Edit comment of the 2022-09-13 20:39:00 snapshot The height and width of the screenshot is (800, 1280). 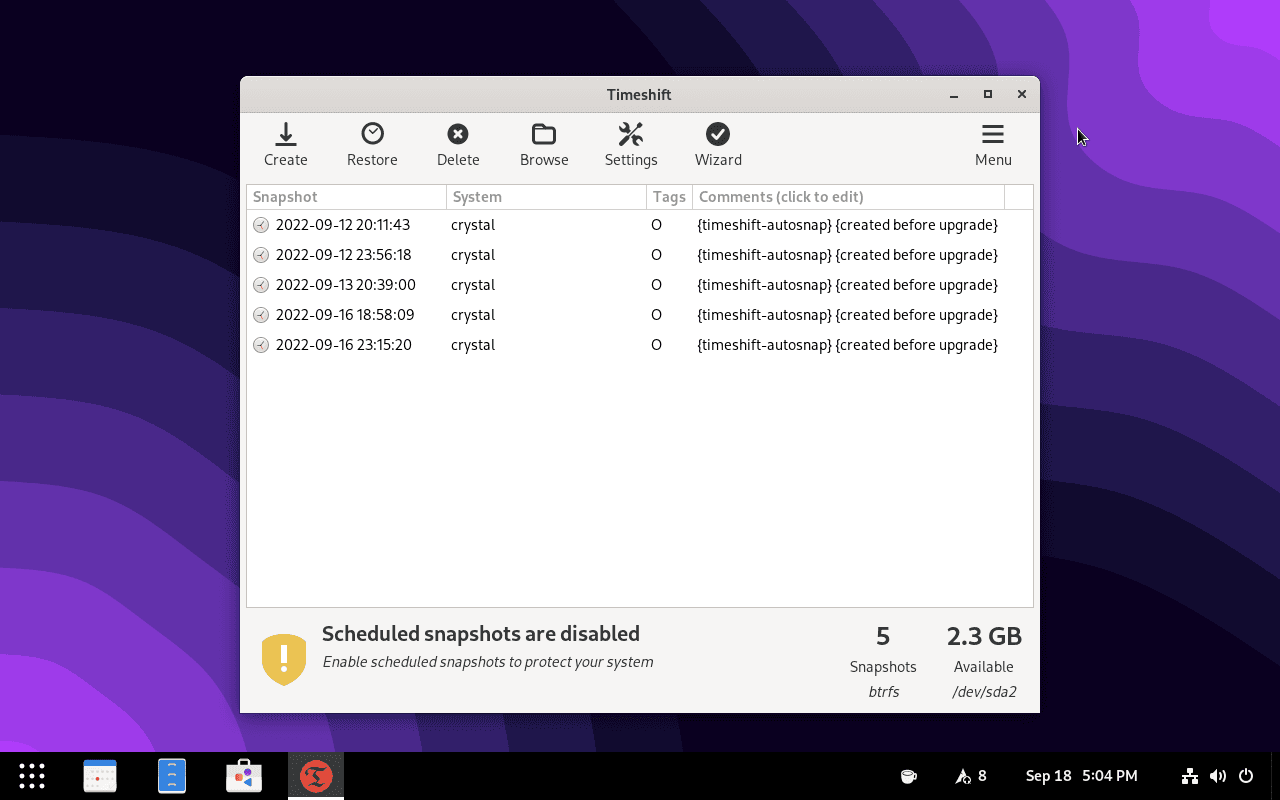click(847, 285)
